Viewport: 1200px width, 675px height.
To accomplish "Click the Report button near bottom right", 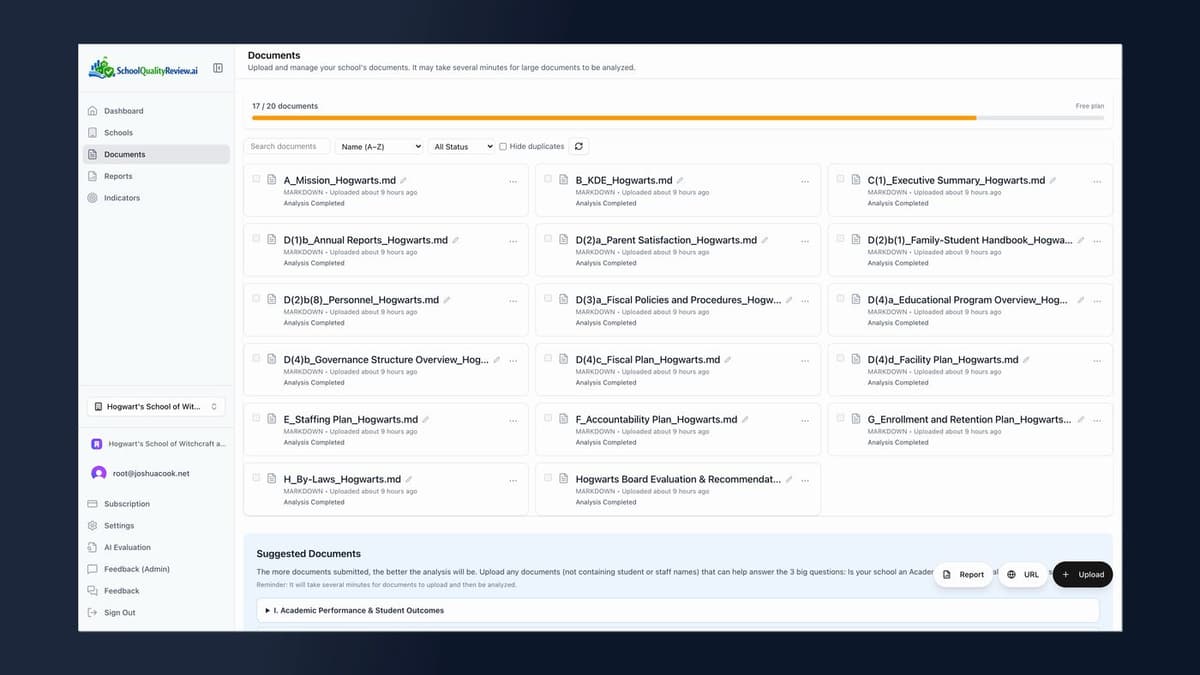I will point(962,574).
